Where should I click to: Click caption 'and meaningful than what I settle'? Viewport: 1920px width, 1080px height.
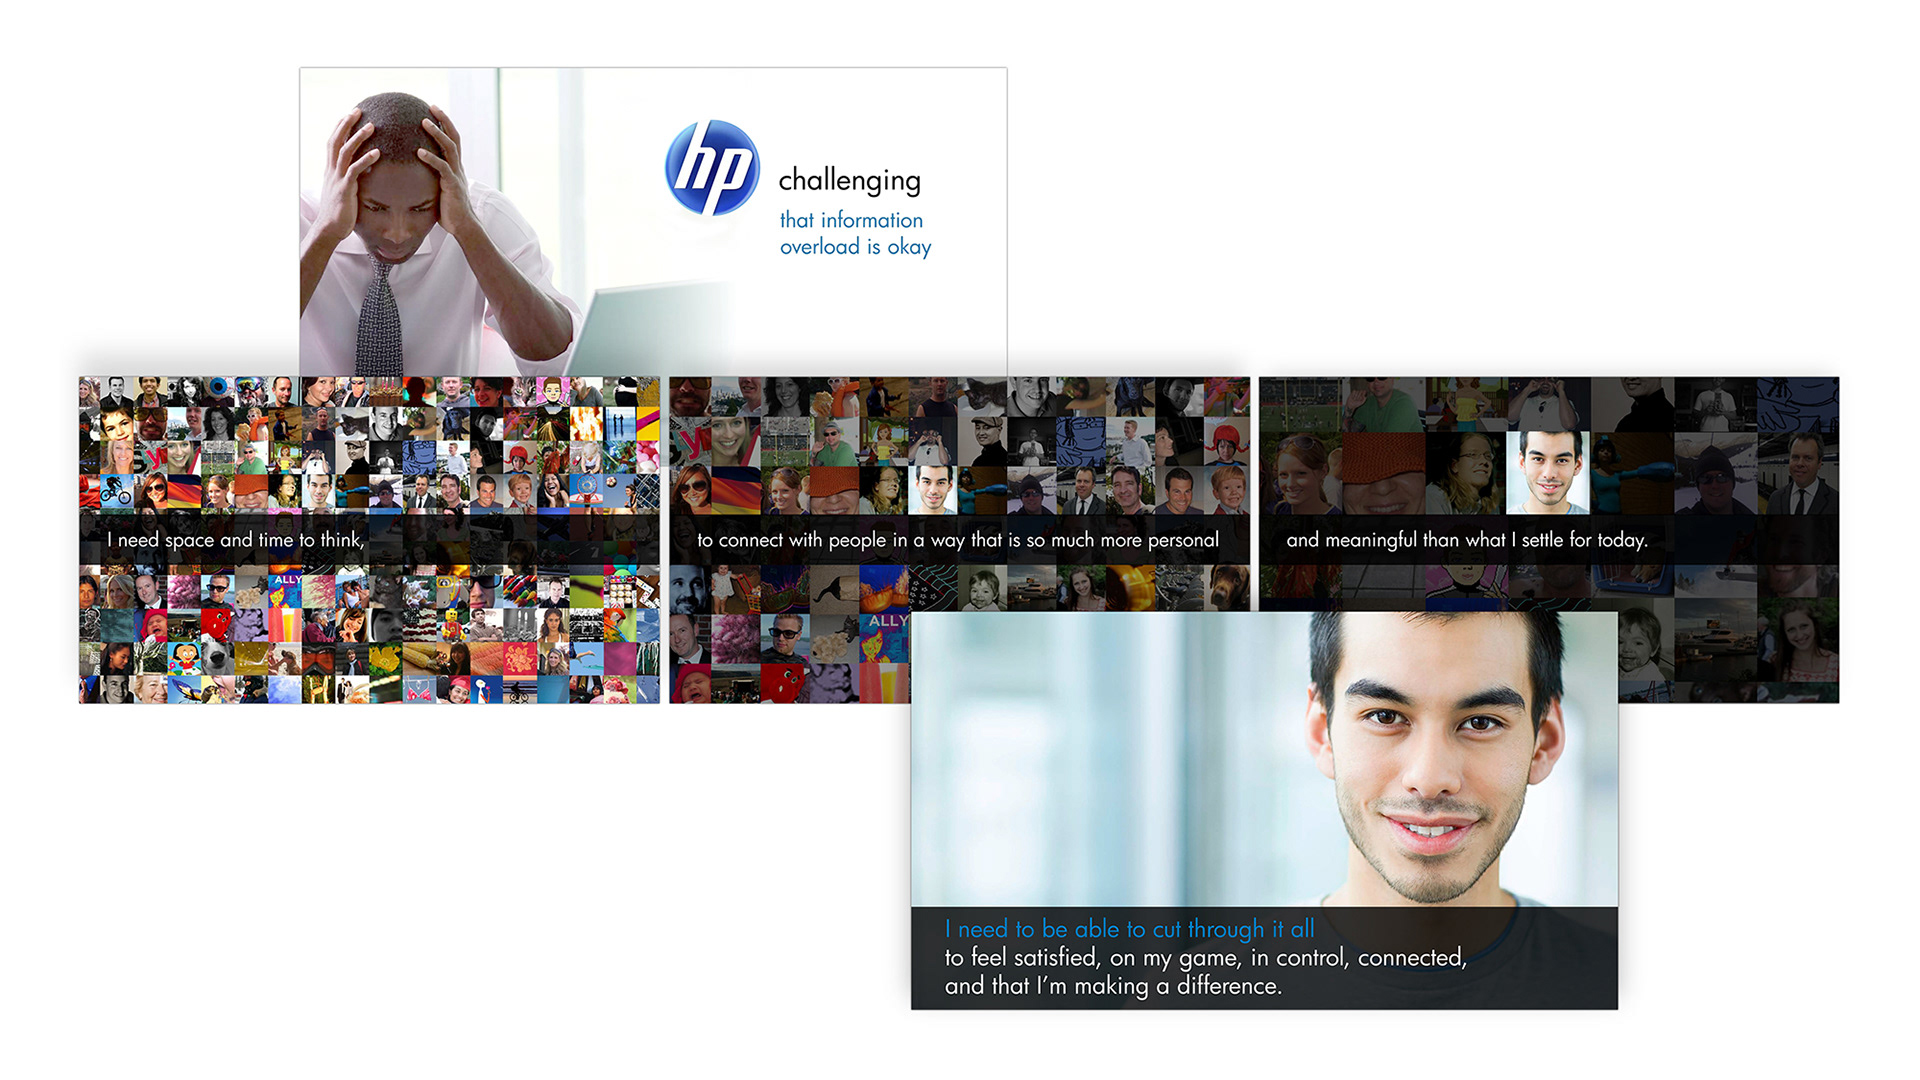[1466, 540]
